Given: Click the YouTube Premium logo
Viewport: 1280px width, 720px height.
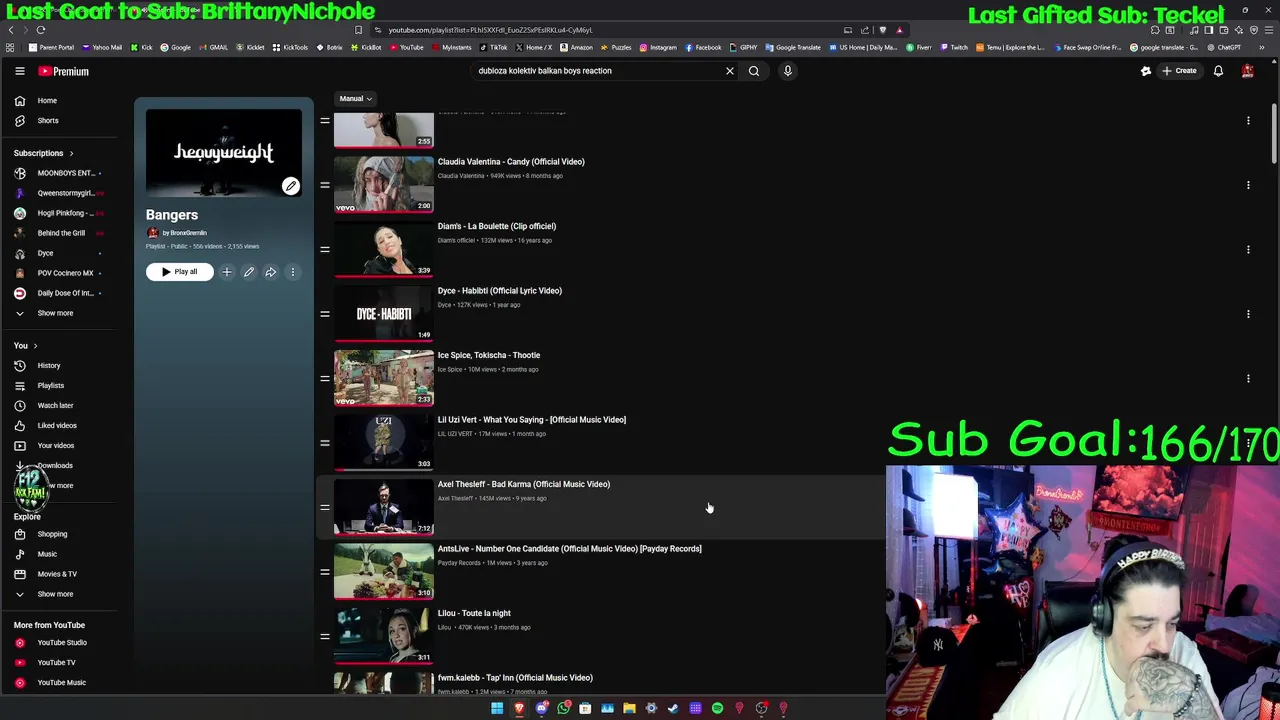Looking at the screenshot, I should pos(64,71).
